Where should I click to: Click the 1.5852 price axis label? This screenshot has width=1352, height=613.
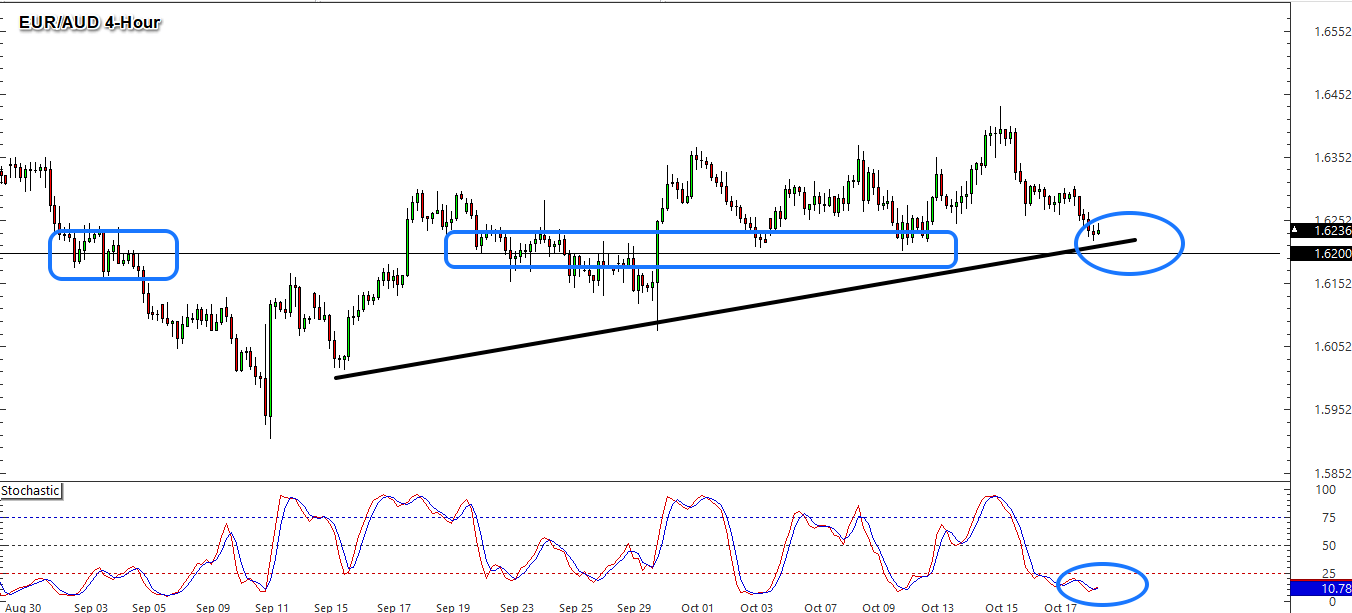coord(1332,473)
